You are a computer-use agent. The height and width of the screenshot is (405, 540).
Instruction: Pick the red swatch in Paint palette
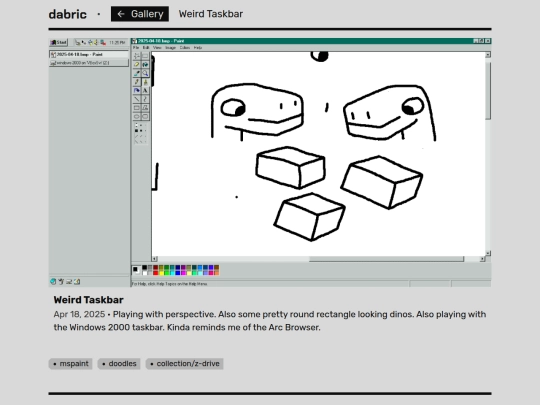[x=156, y=273]
